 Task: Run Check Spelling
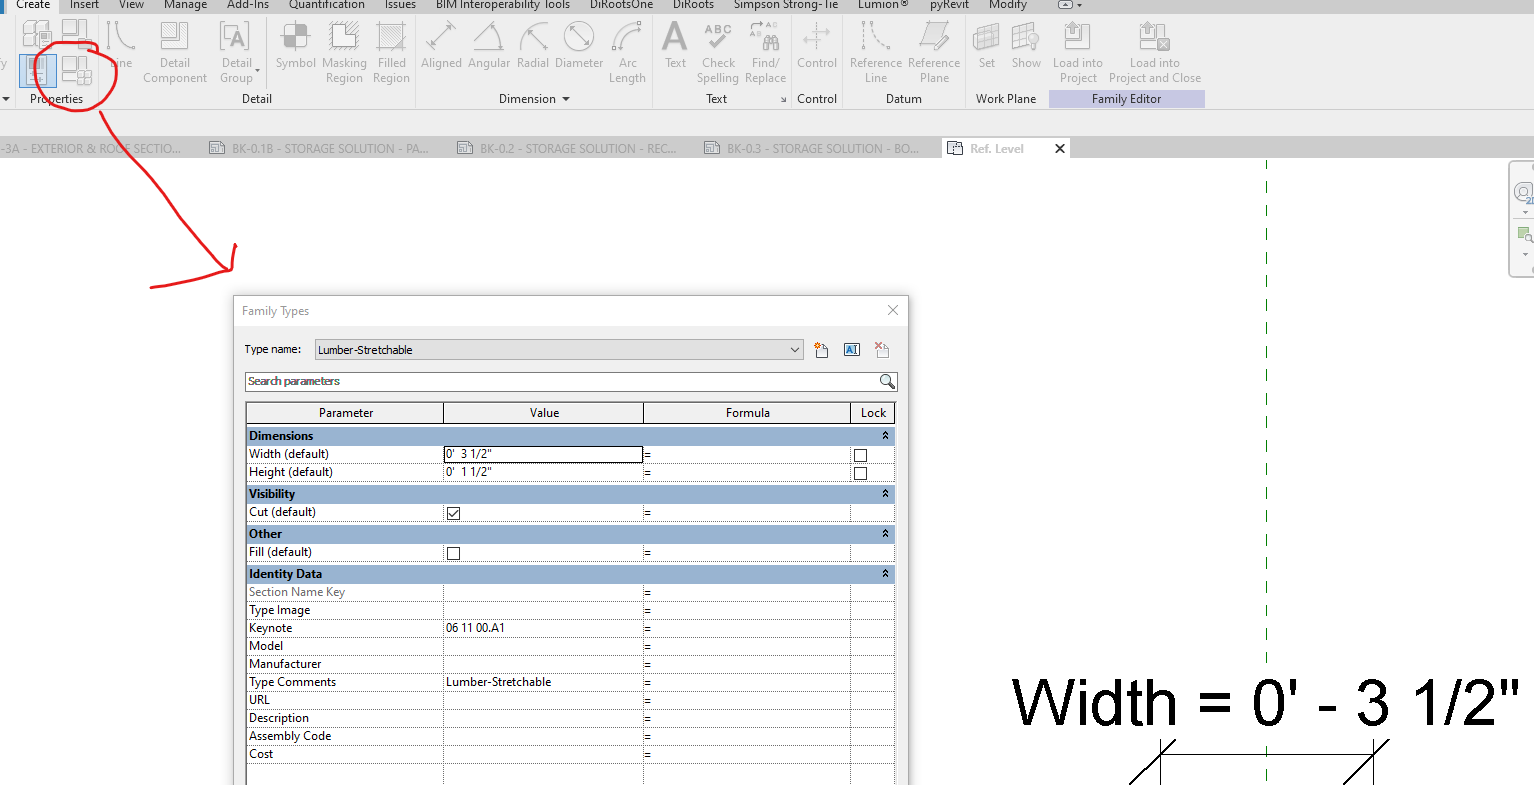[x=718, y=52]
